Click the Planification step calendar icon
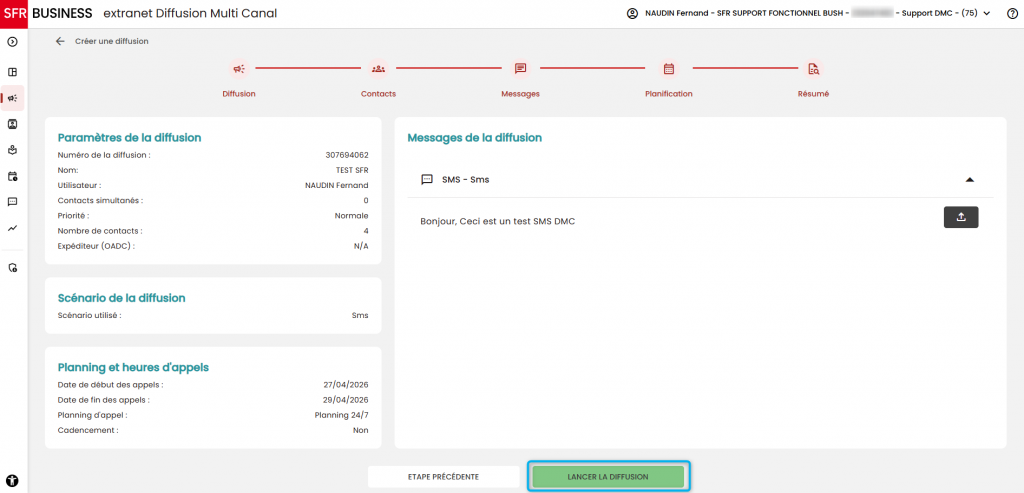 [x=669, y=69]
